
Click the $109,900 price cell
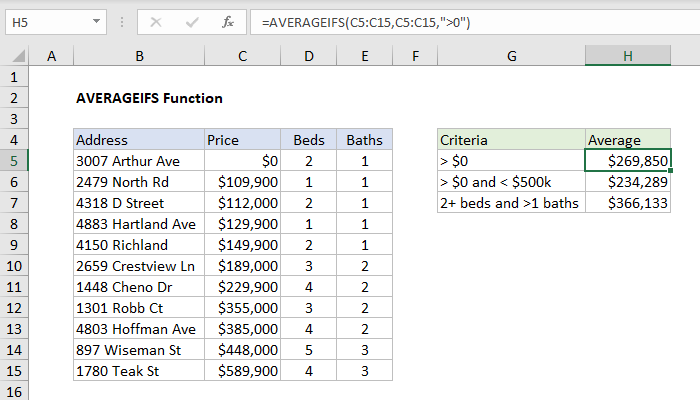pyautogui.click(x=242, y=182)
